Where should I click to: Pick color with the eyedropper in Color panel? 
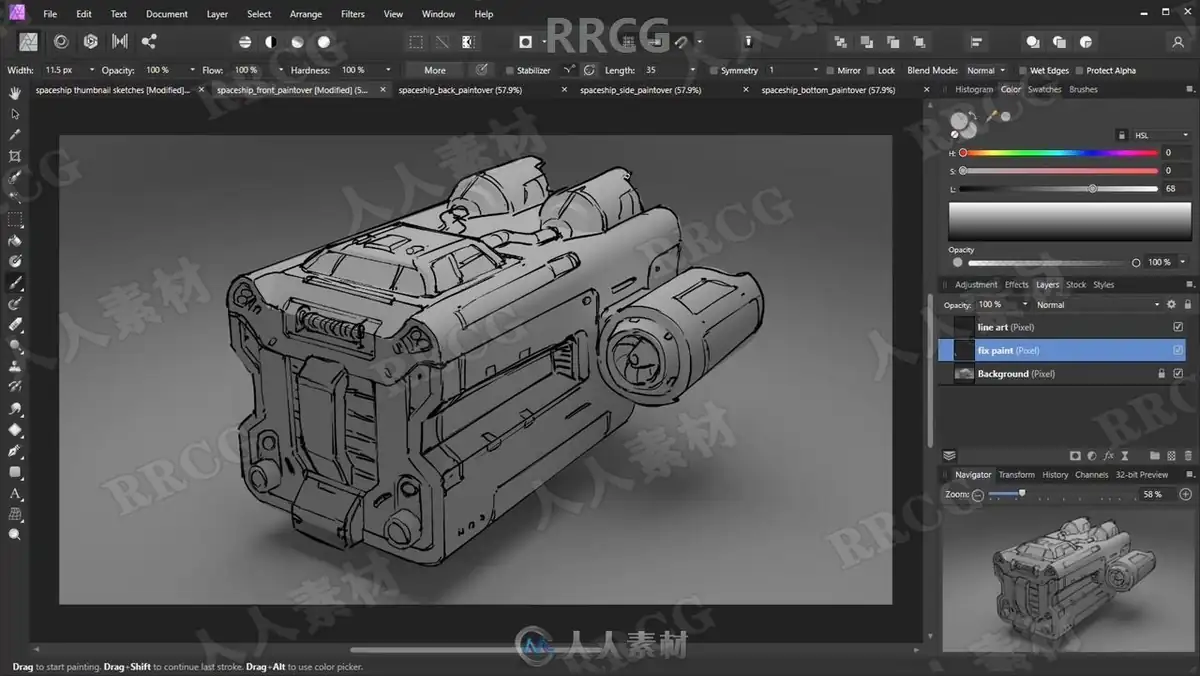tap(992, 116)
